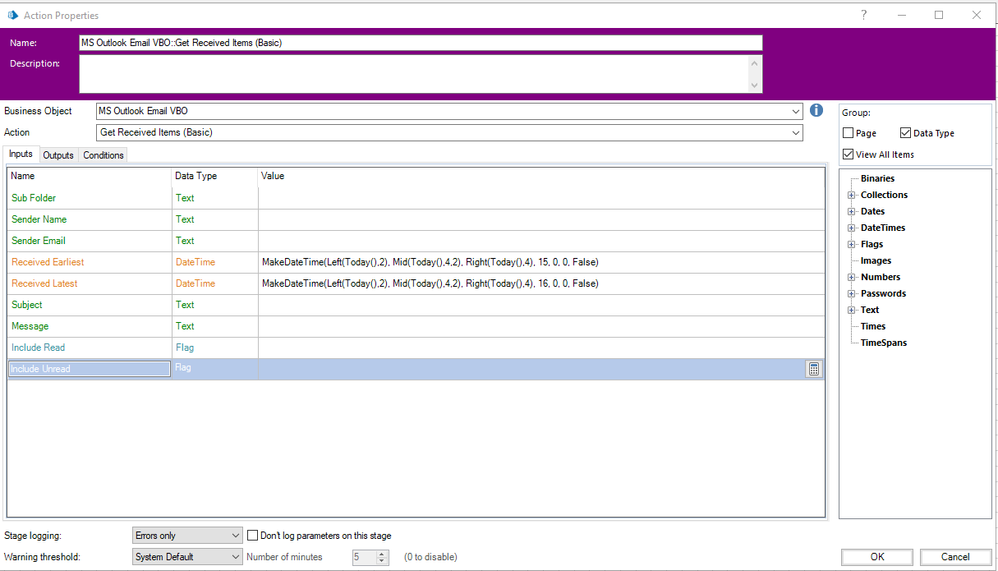Switch to the Outputs tab
Viewport: 998px width, 571px height.
click(58, 155)
